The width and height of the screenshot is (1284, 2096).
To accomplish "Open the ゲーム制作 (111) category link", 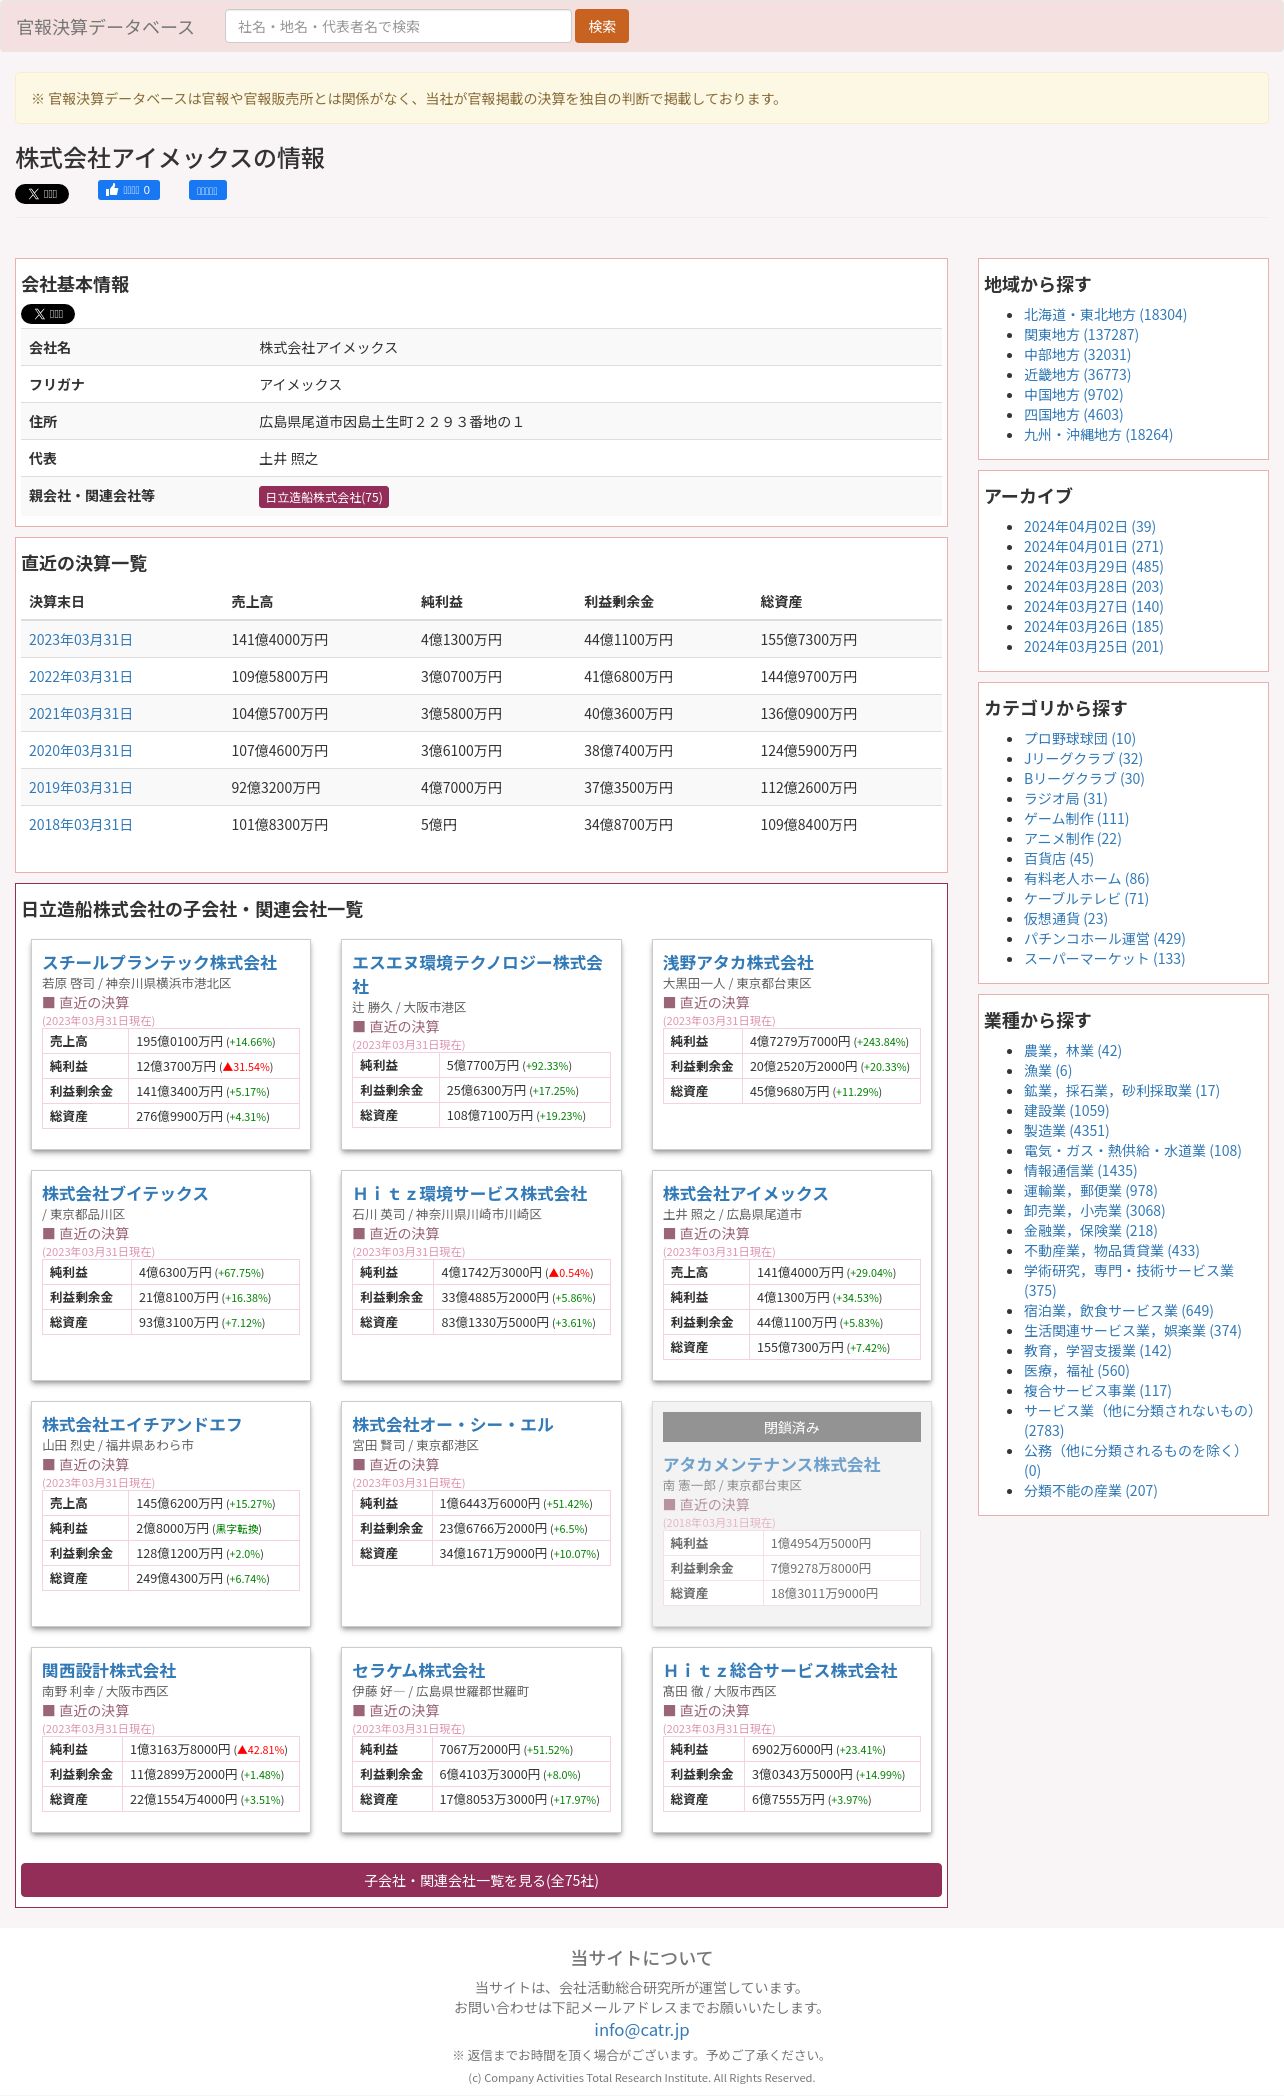I will point(1076,819).
